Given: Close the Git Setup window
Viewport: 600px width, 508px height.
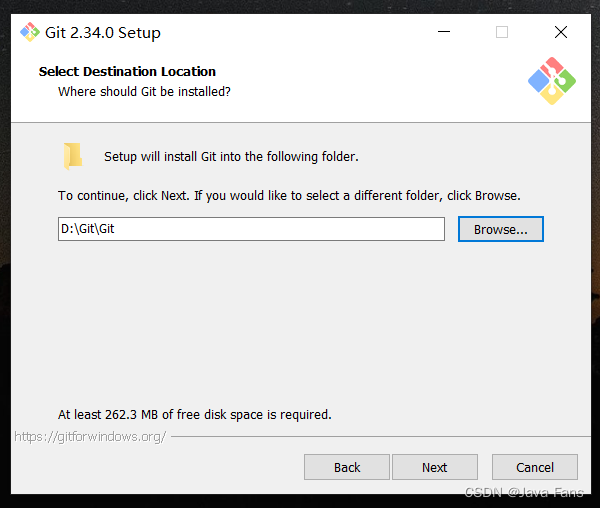Looking at the screenshot, I should [561, 32].
